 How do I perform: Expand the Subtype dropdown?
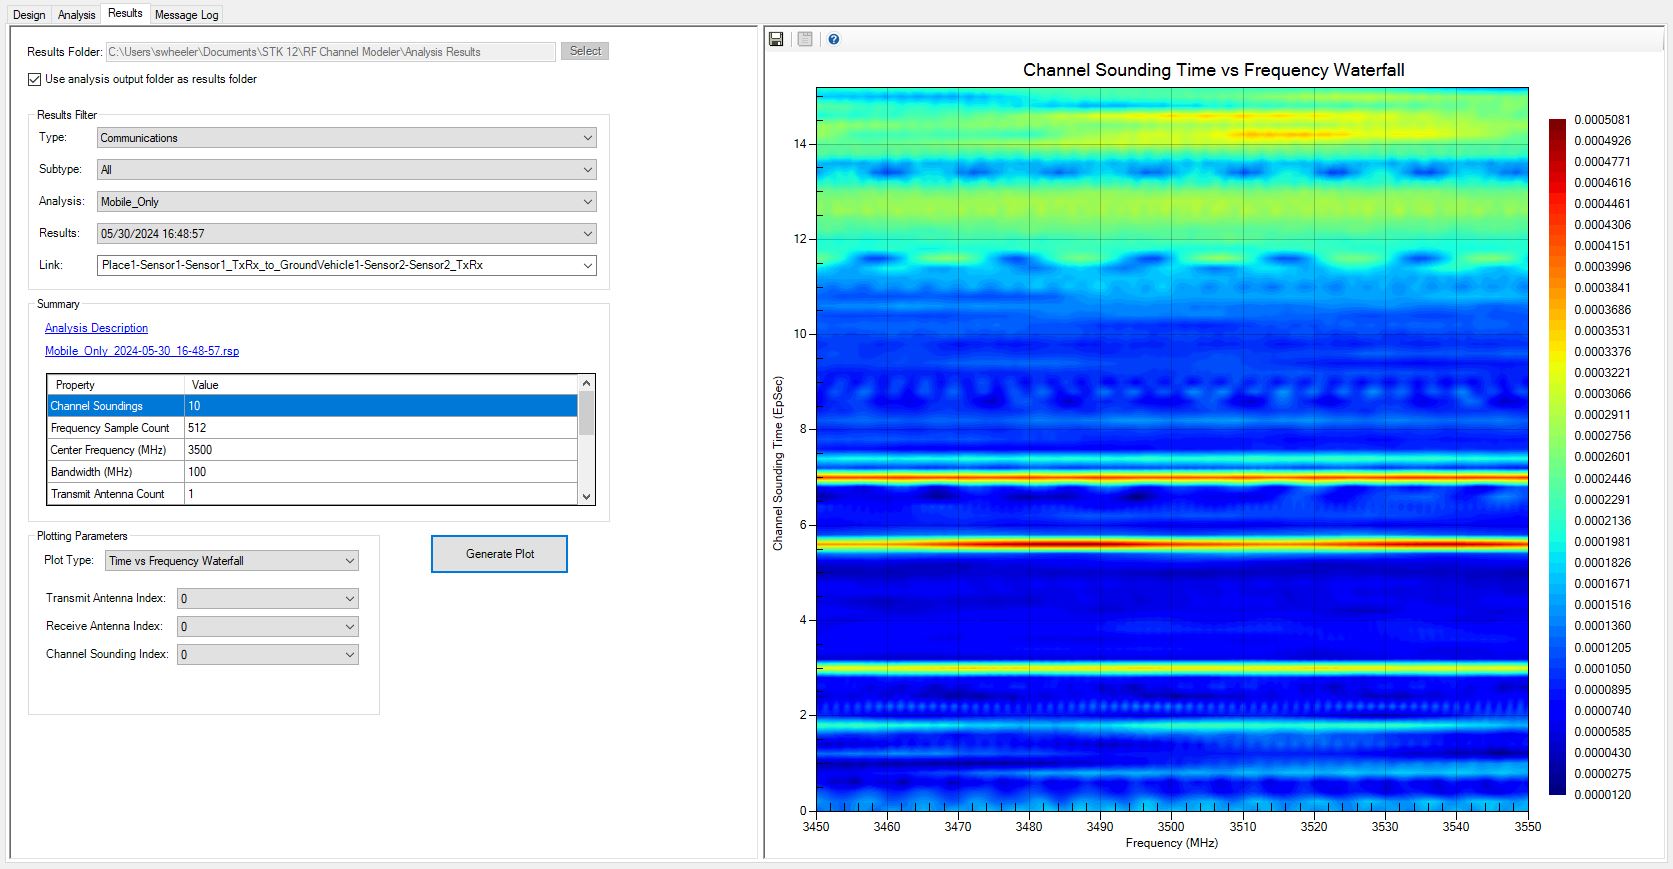(x=346, y=170)
